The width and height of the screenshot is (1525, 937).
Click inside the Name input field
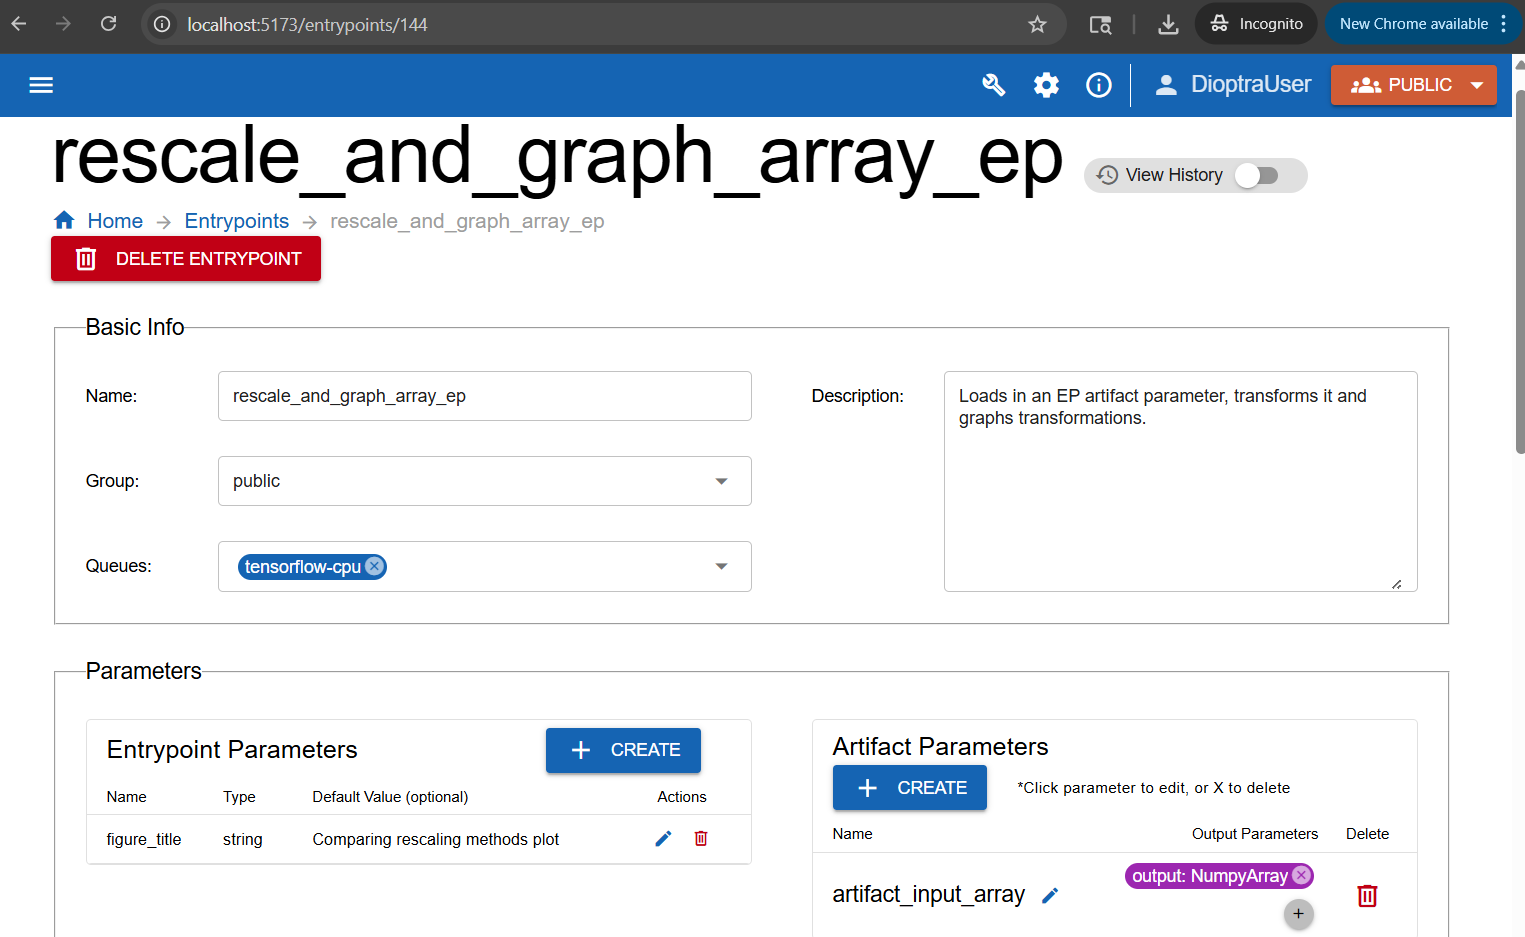(x=484, y=395)
